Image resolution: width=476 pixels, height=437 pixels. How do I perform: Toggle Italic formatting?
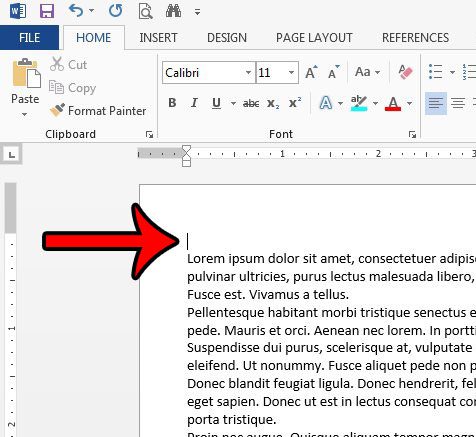click(194, 103)
